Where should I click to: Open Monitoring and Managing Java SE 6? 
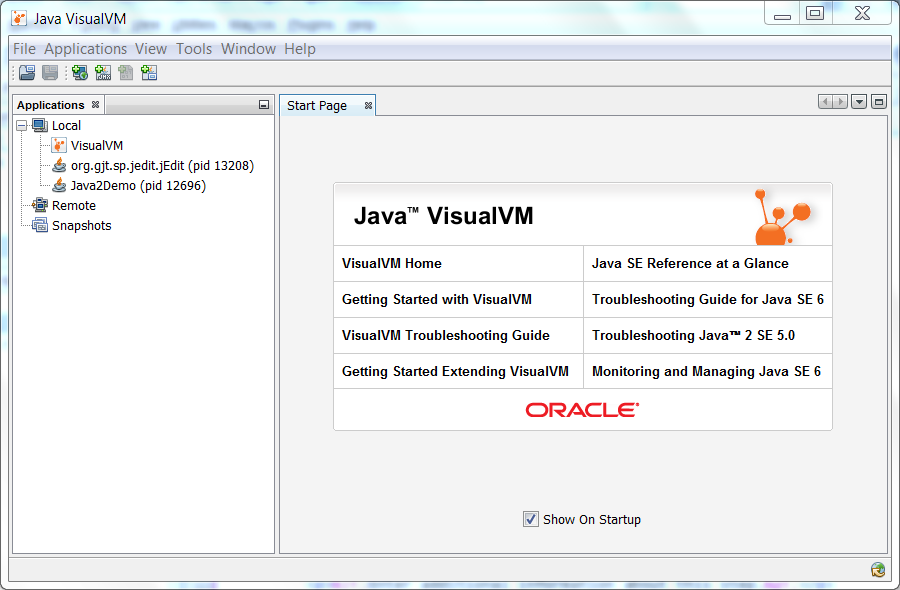coord(706,371)
